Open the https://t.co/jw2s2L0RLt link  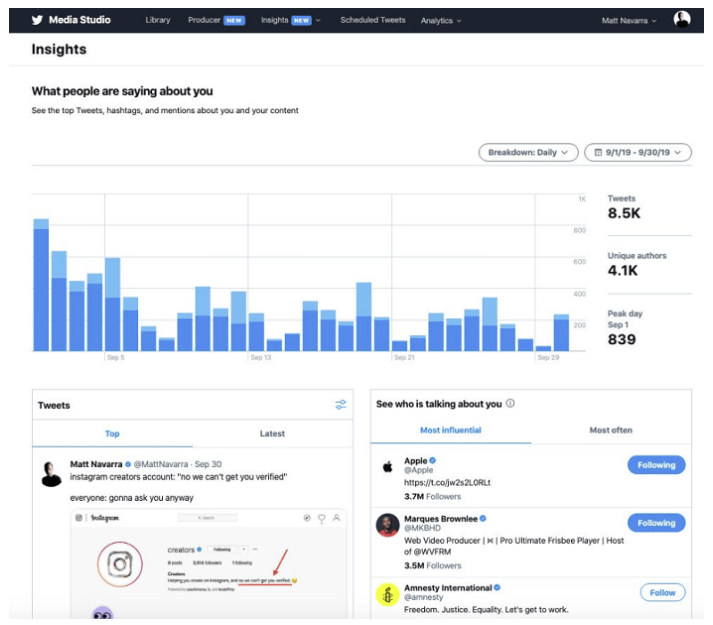447,482
